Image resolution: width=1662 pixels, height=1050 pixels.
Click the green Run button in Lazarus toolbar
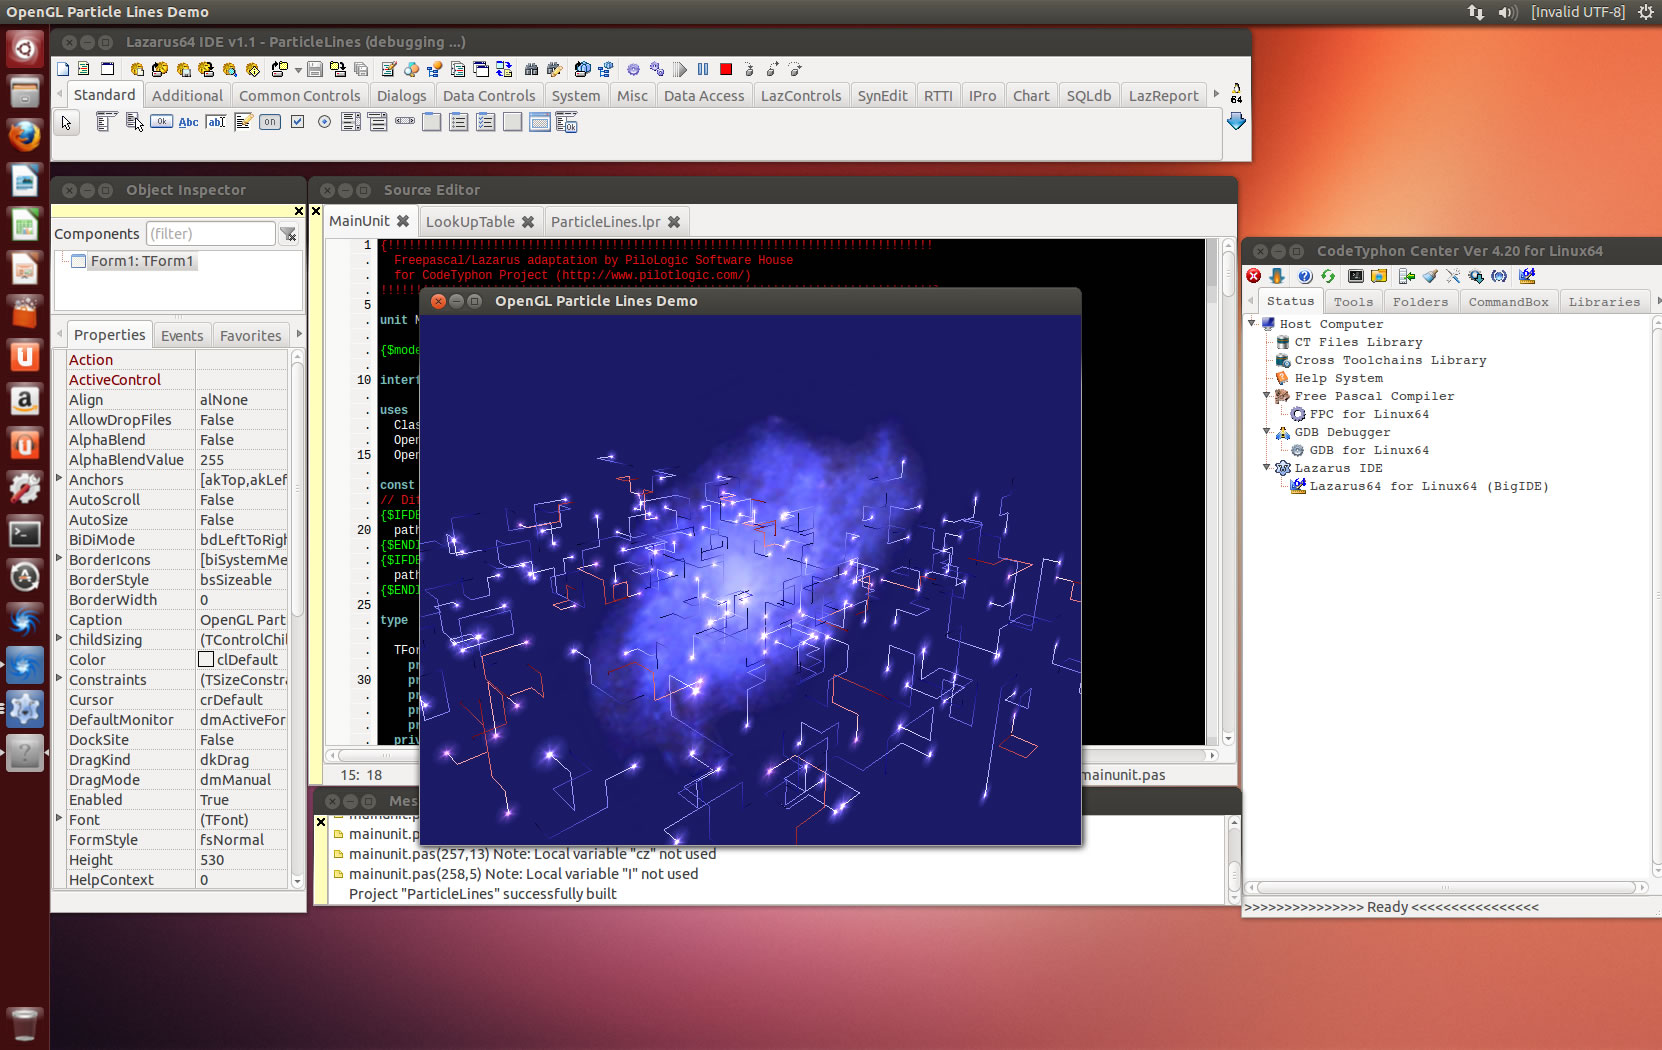(x=679, y=69)
